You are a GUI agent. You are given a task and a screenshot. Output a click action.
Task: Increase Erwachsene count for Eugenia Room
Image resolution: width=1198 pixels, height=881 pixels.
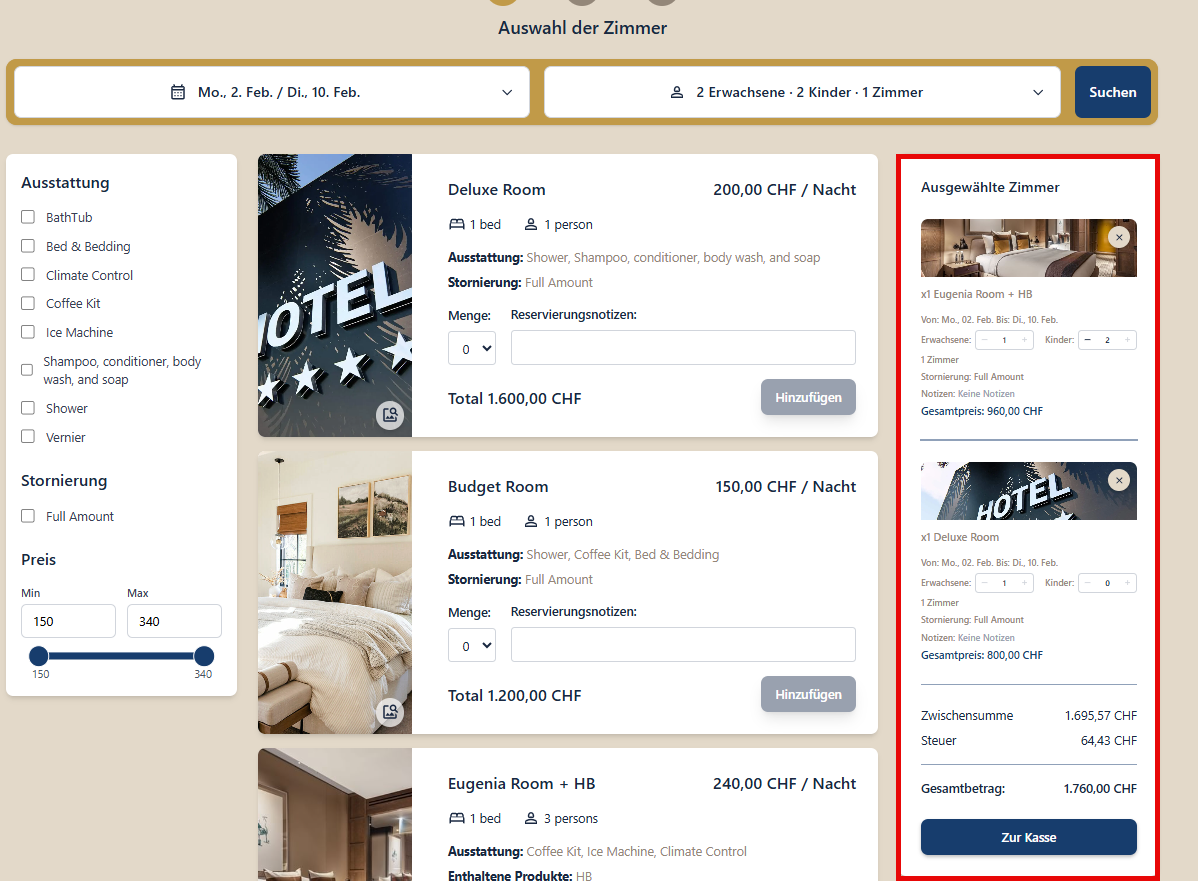point(1024,340)
